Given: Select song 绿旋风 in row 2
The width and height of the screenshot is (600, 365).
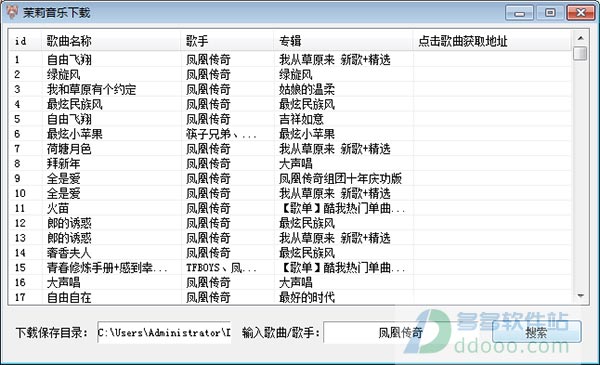Looking at the screenshot, I should point(64,75).
